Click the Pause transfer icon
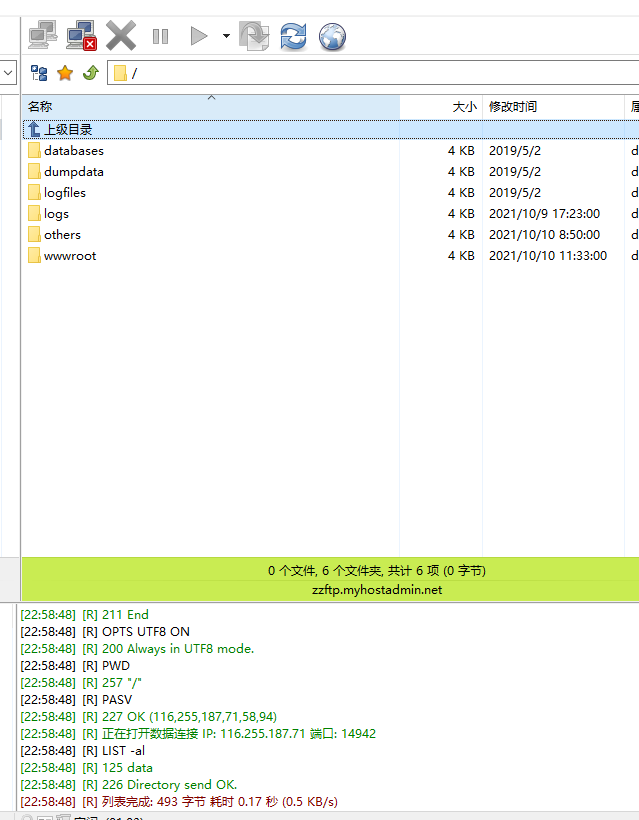The image size is (639, 820). coord(160,37)
